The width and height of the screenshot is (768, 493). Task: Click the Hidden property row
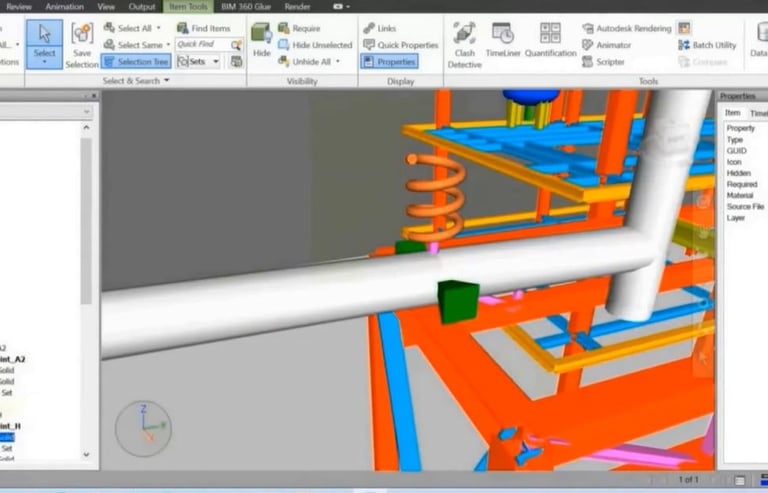pos(739,173)
